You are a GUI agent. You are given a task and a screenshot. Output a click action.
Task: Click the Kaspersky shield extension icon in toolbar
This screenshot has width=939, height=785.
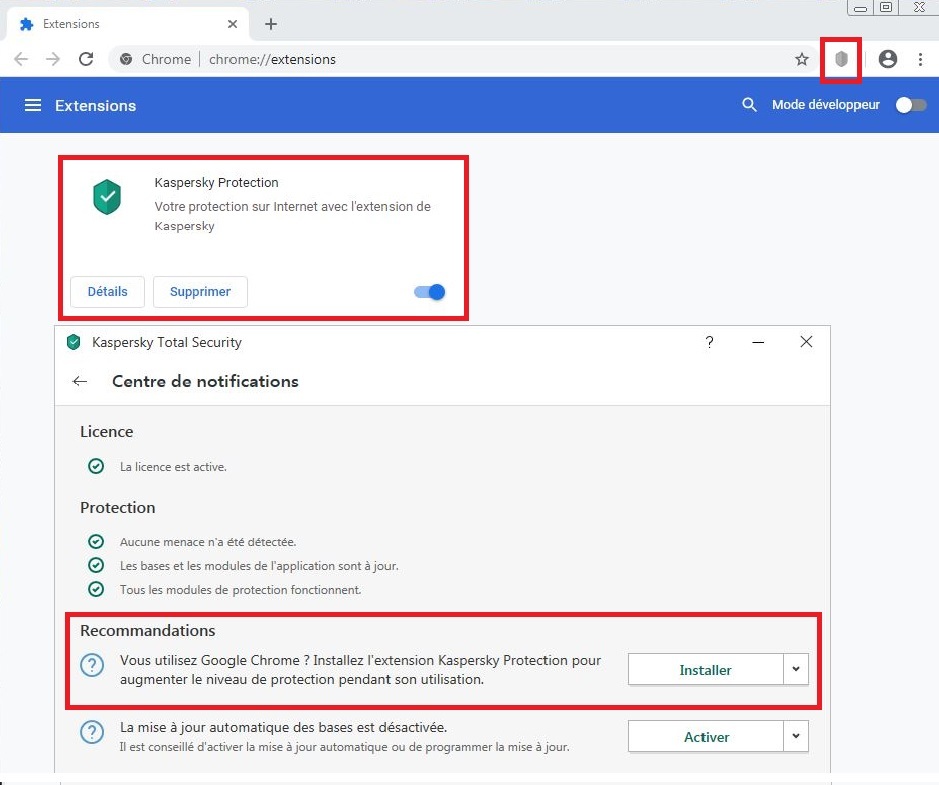coord(841,59)
